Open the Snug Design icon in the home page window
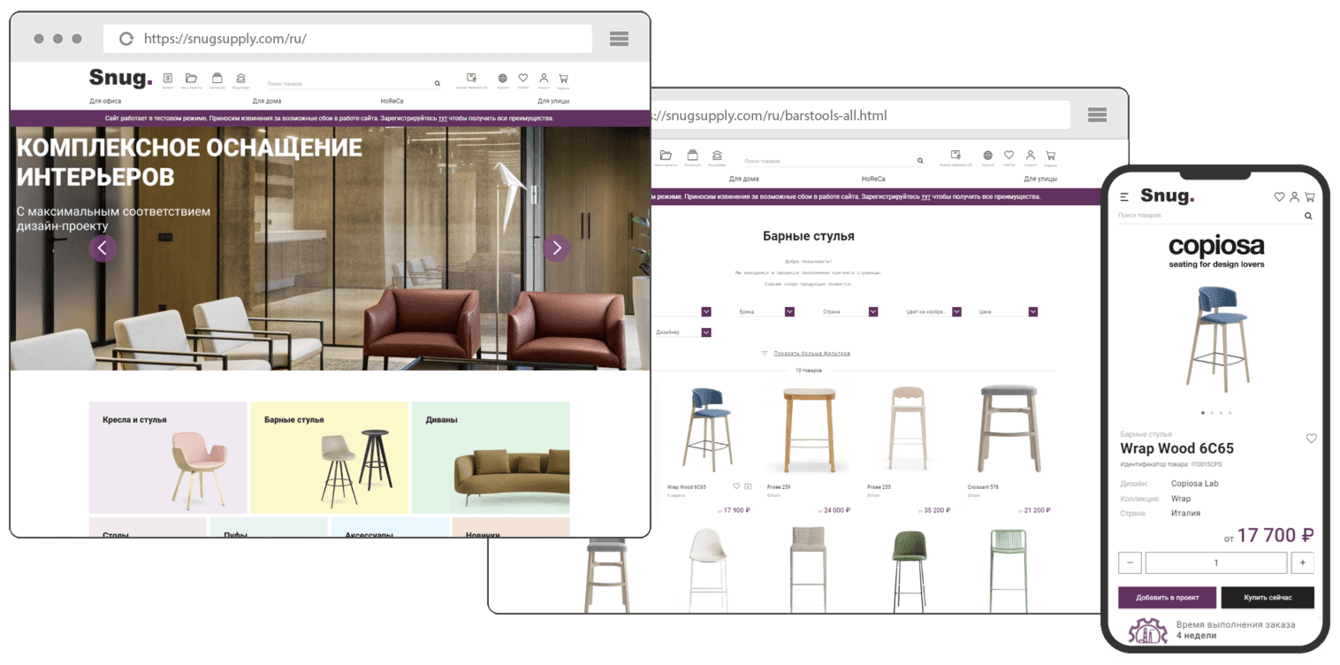The width and height of the screenshot is (1340, 665). [241, 78]
